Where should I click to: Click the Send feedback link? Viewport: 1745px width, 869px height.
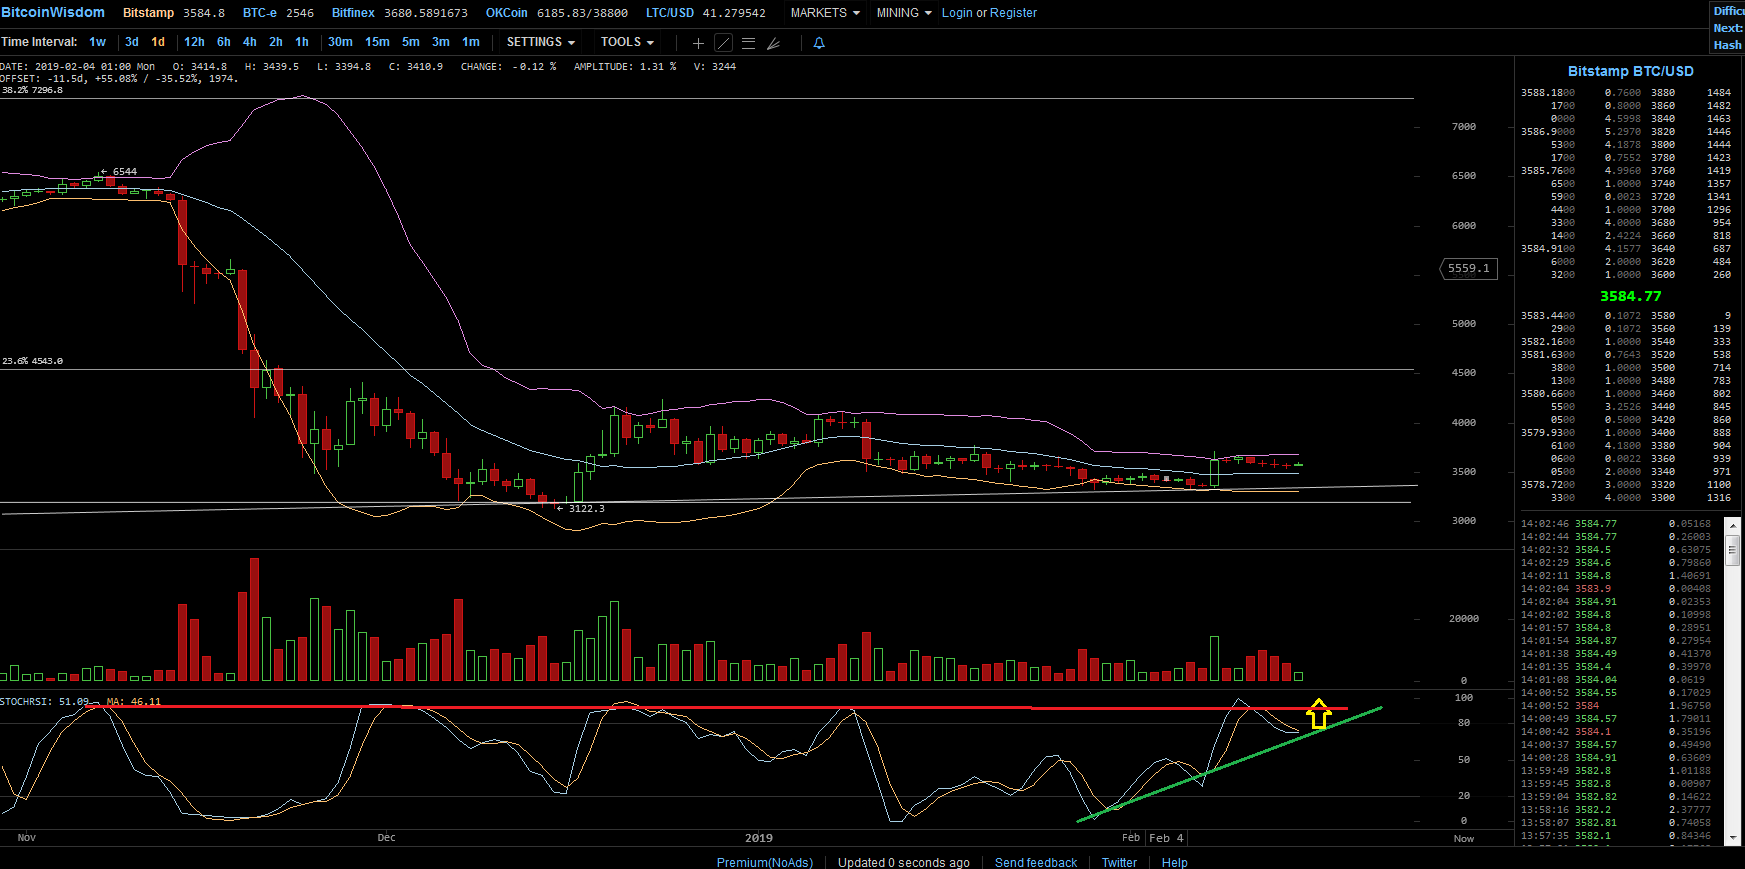pos(1036,862)
